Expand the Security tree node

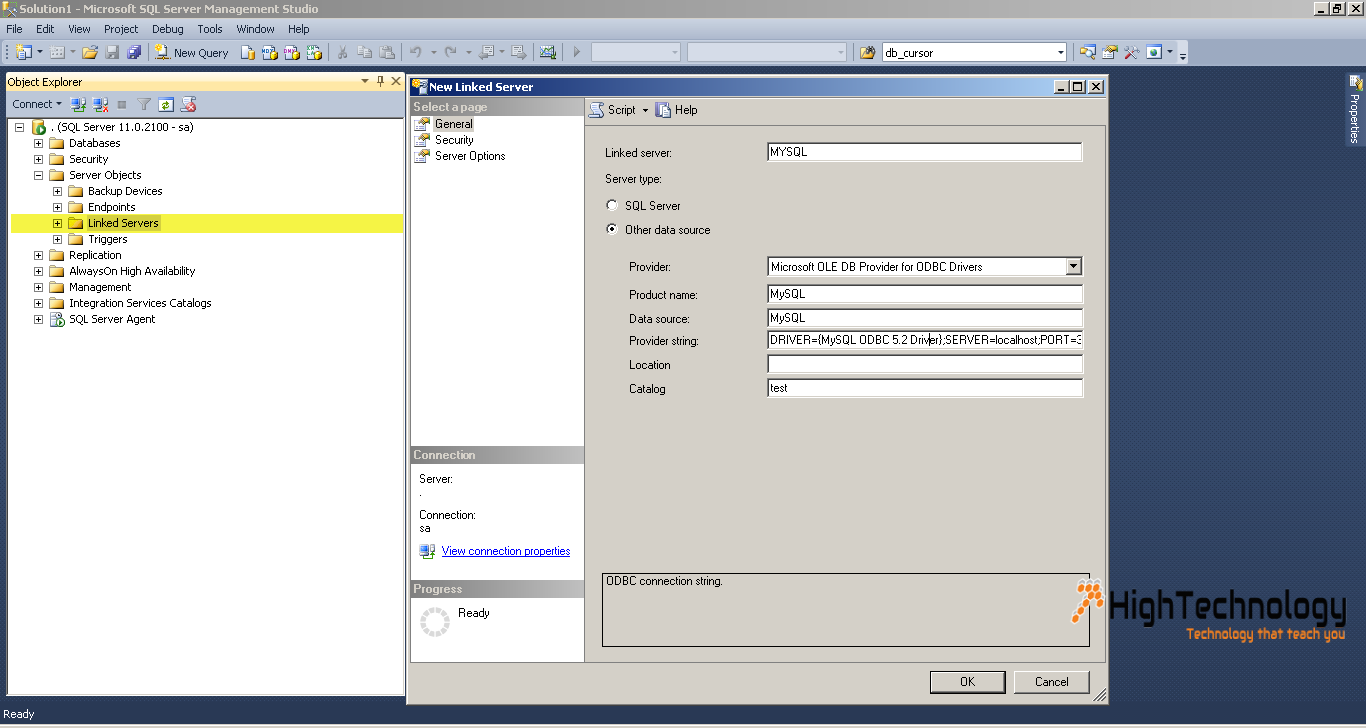tap(39, 159)
